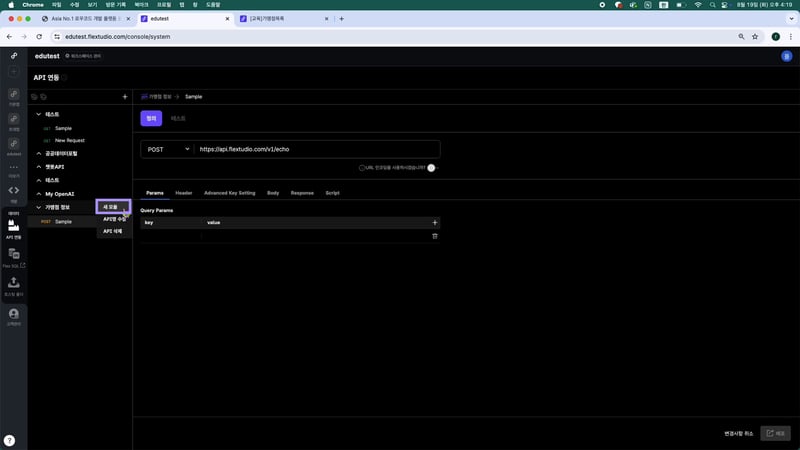Click the purple 정의 button
Viewport: 800px width, 450px height.
(151, 118)
